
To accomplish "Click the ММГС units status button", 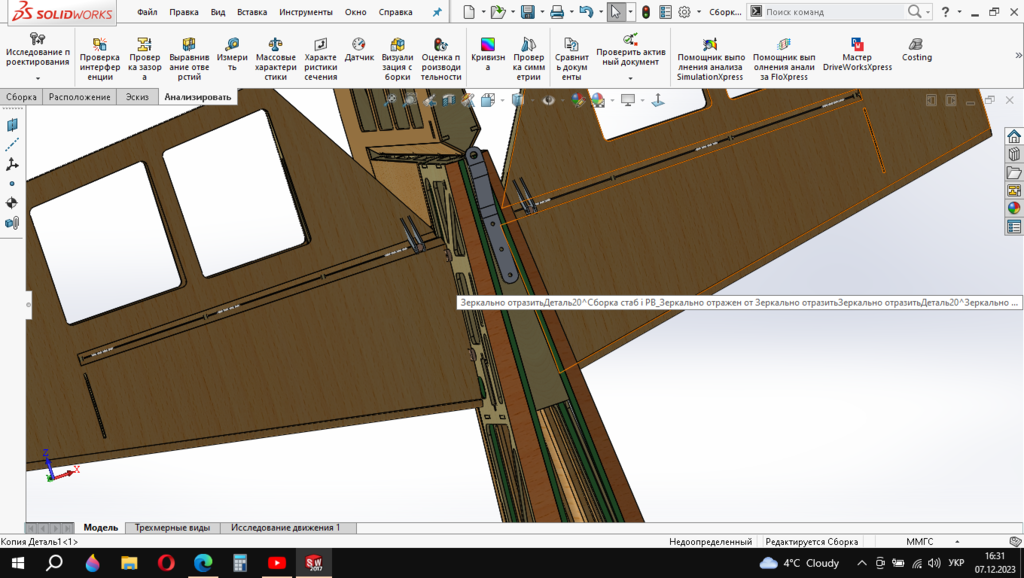I will point(919,541).
